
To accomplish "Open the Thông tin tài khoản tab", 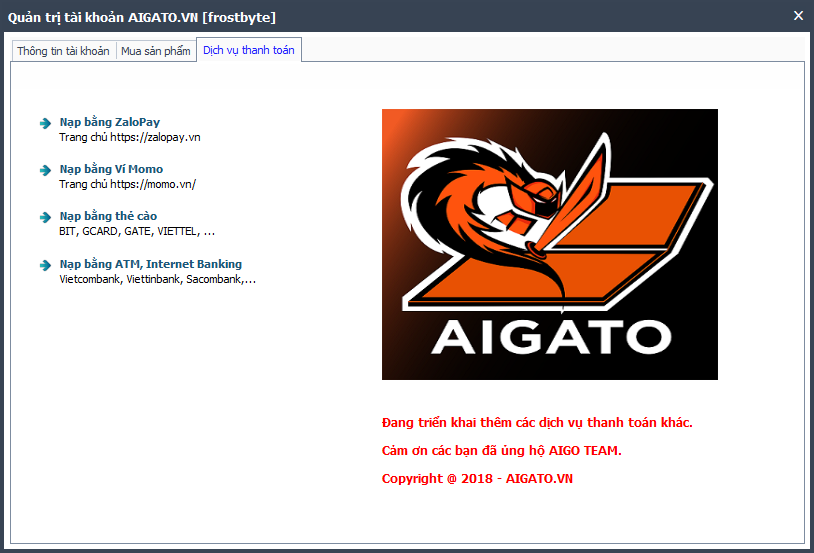I will click(63, 51).
